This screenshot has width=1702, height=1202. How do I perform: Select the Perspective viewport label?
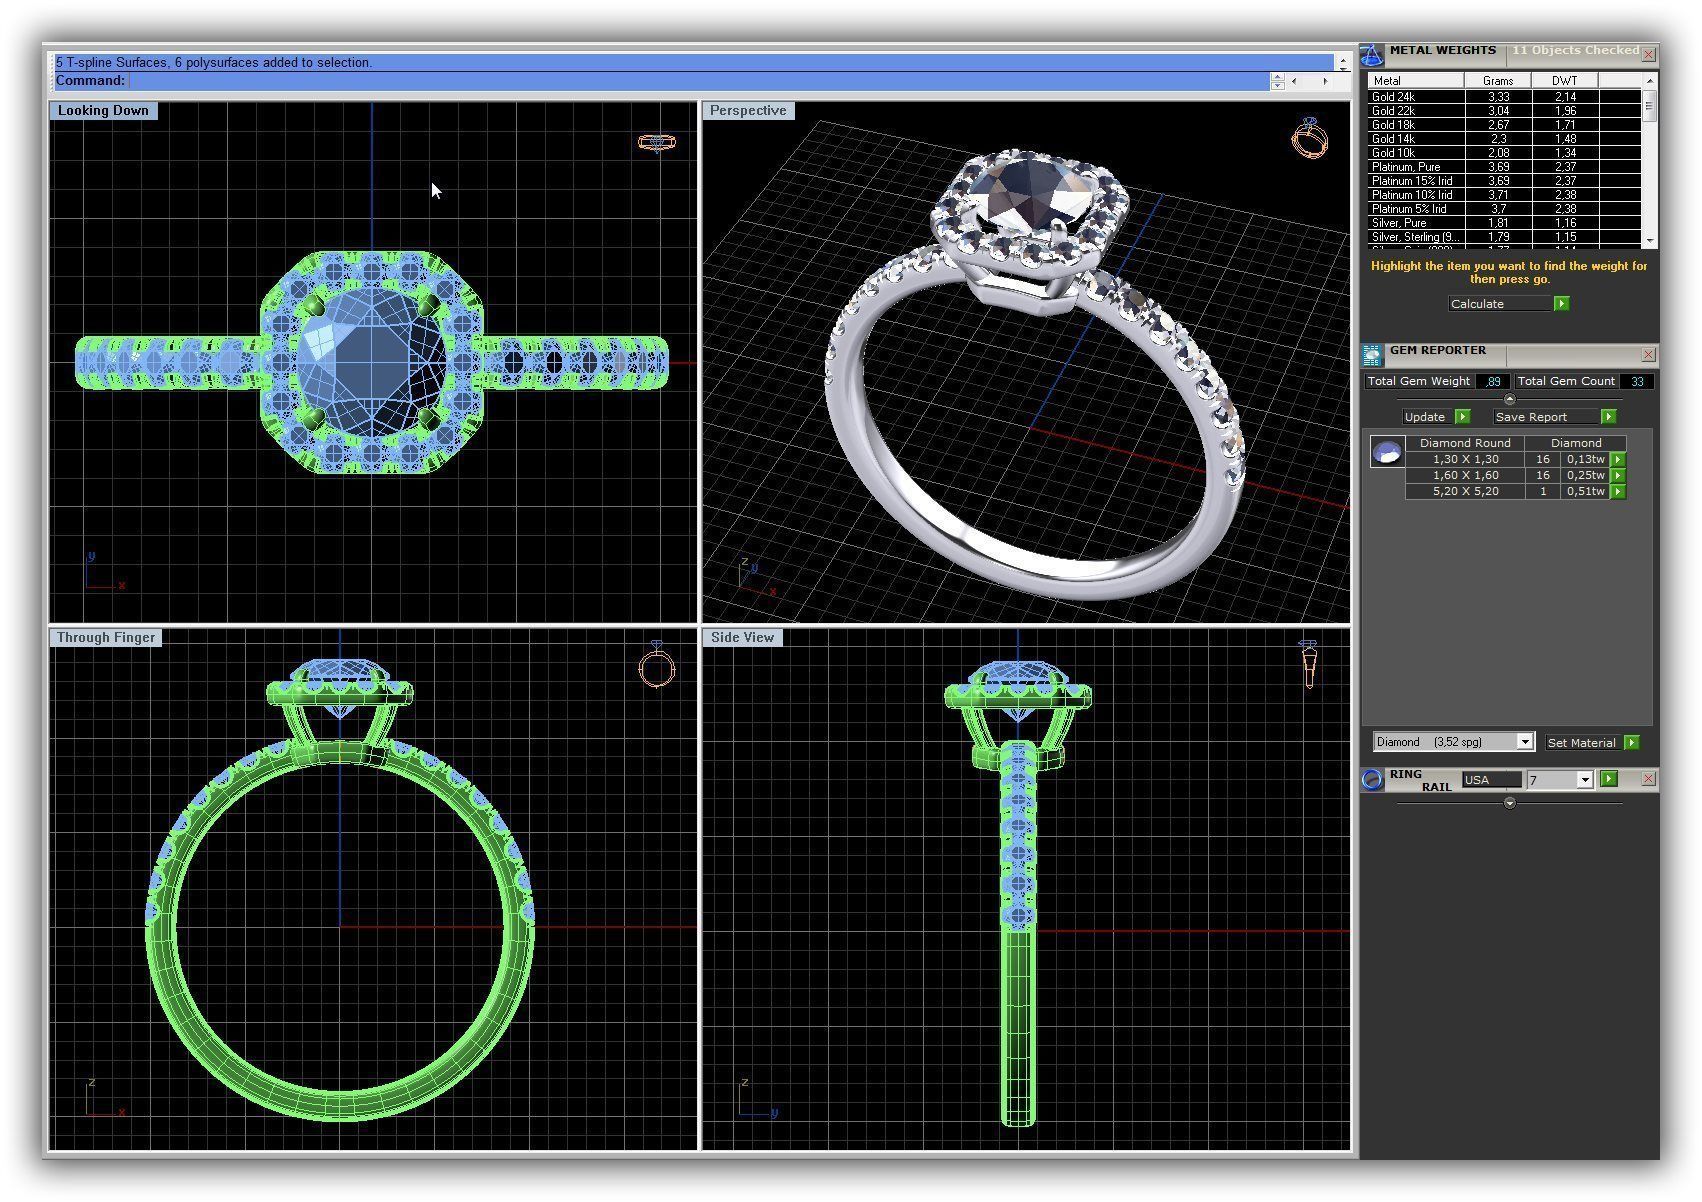coord(748,111)
